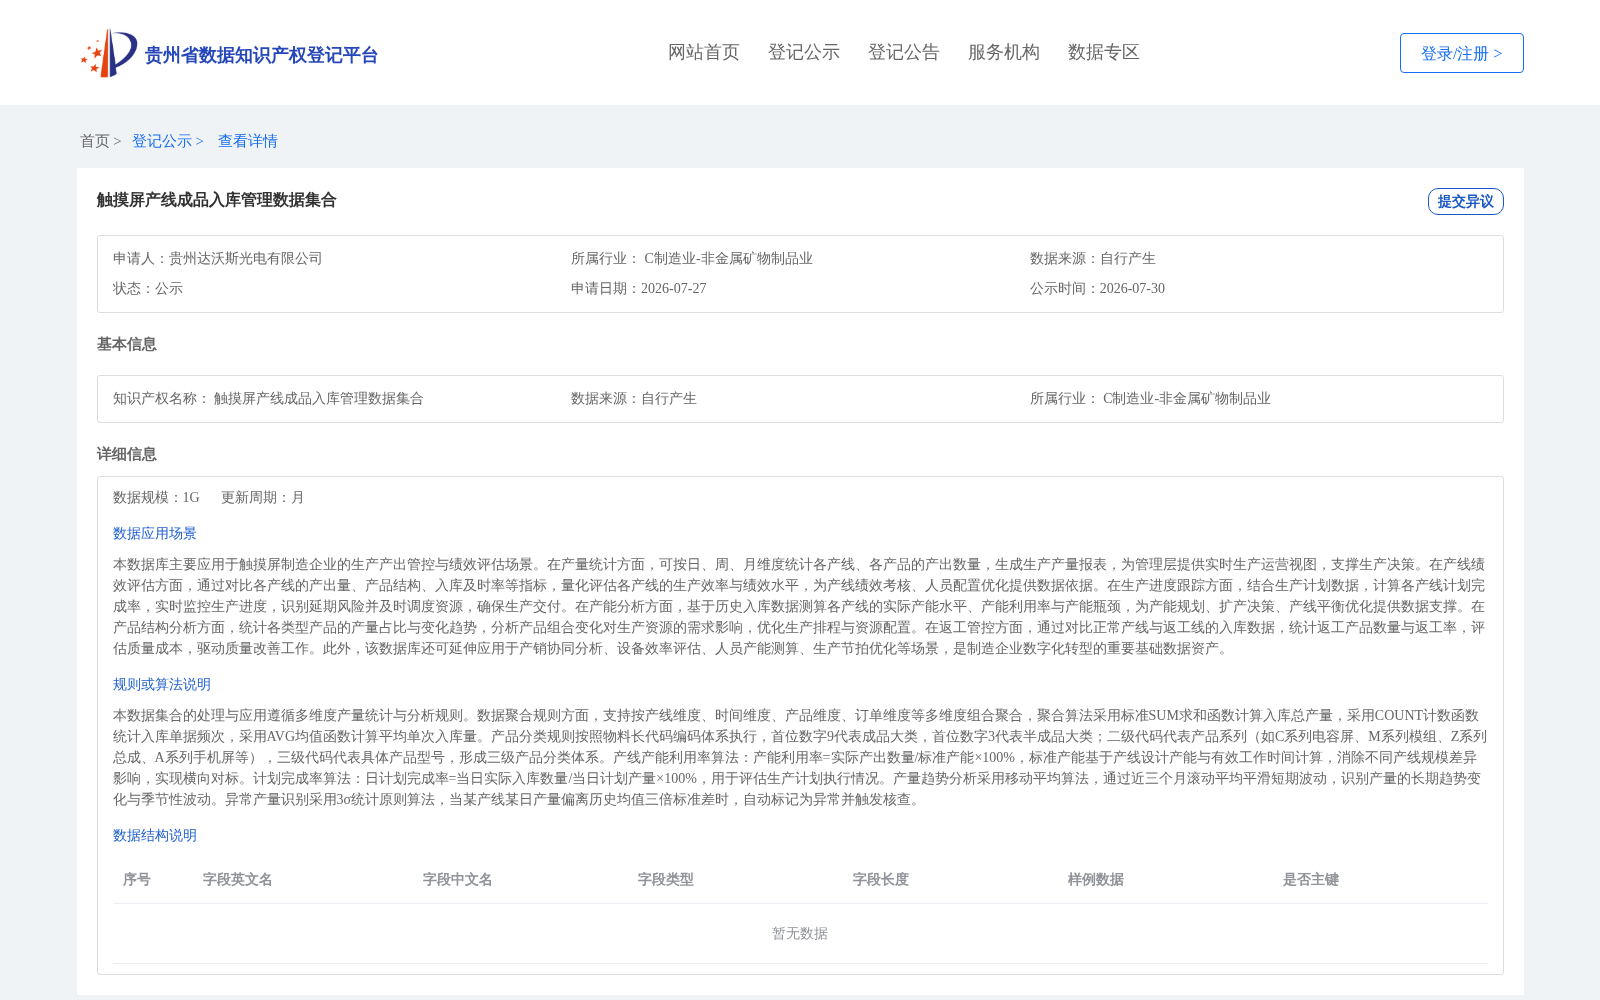Click 是否主键 column header
The image size is (1600, 1000).
(1311, 879)
